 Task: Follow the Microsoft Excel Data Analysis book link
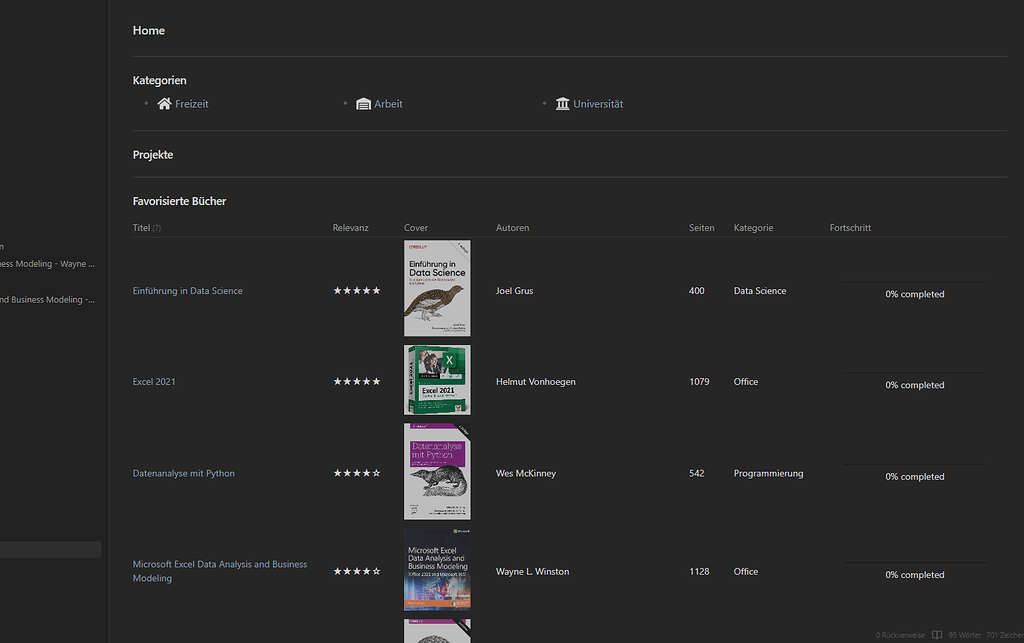(219, 564)
